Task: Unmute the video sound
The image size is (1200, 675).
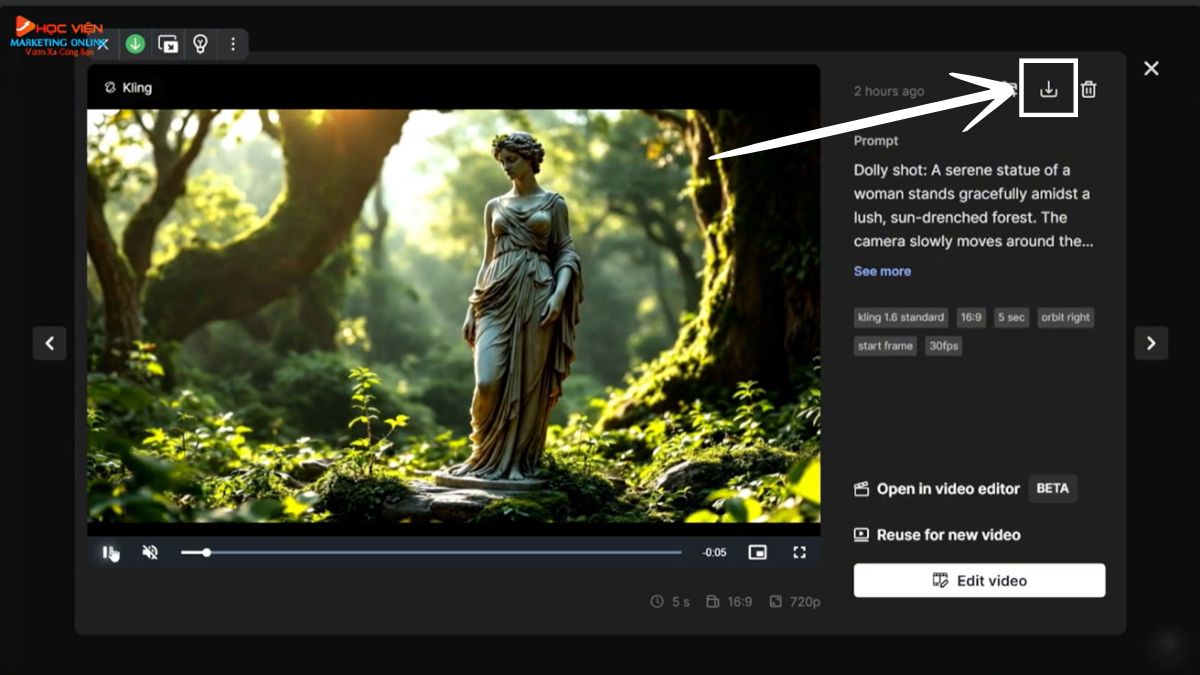Action: tap(150, 552)
